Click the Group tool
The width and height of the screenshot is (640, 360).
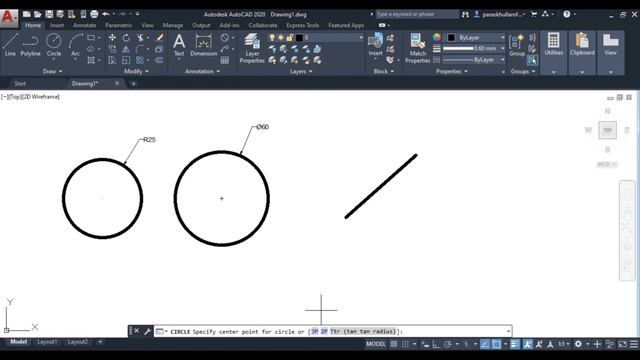(x=517, y=45)
